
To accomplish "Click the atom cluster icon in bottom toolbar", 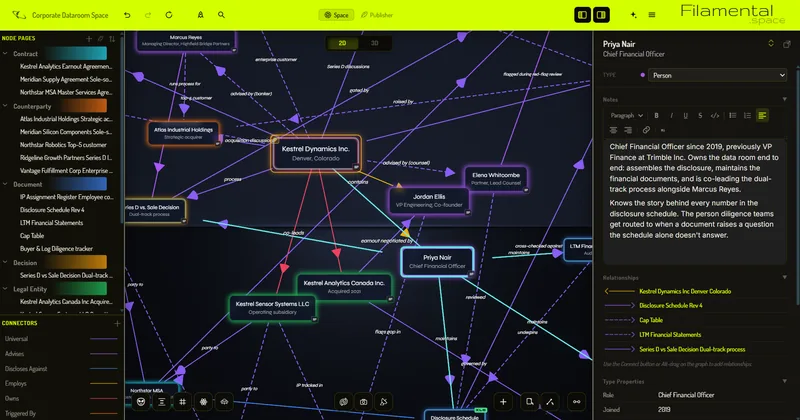I will [204, 402].
